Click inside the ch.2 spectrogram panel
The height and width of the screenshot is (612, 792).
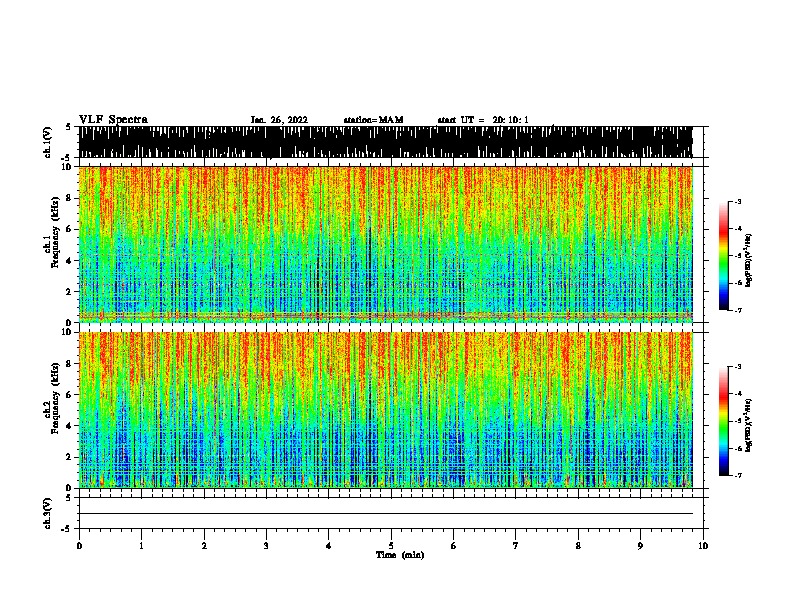click(386, 410)
